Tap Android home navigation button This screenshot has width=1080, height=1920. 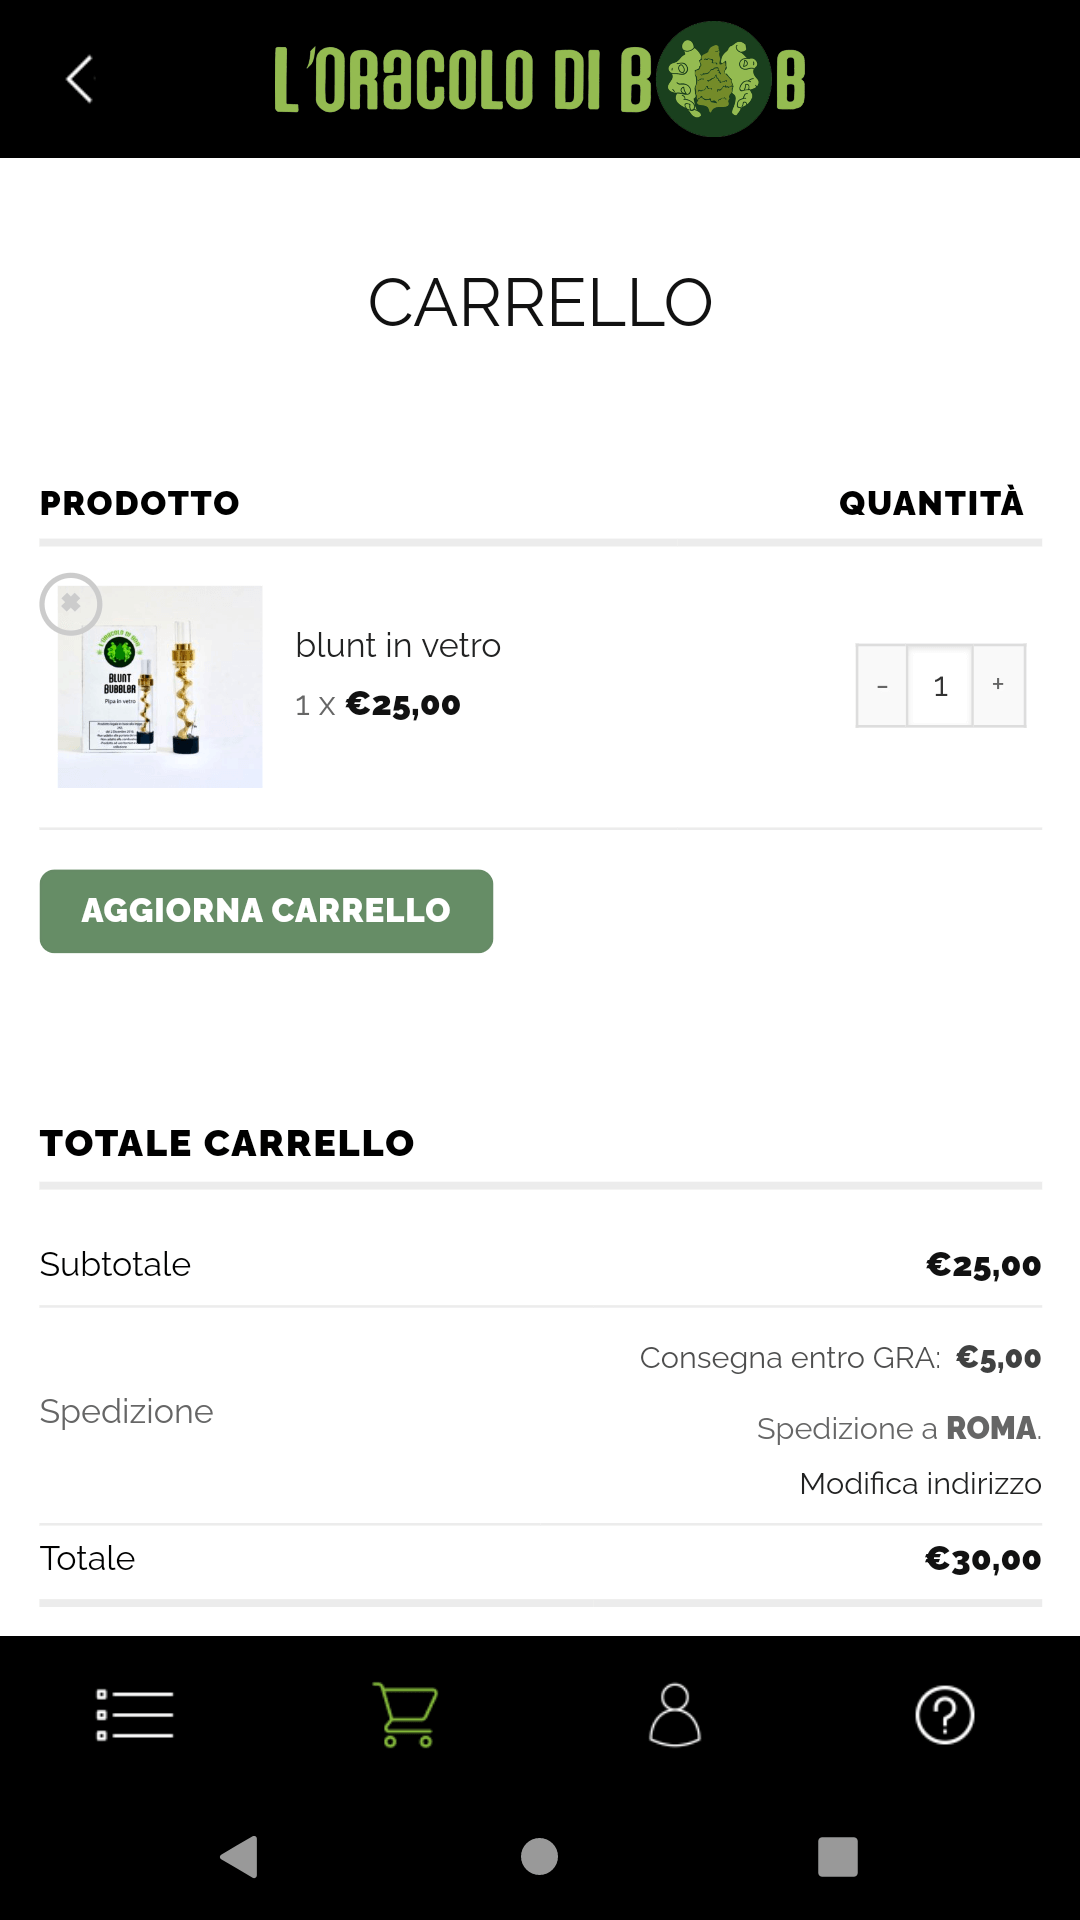[539, 1857]
